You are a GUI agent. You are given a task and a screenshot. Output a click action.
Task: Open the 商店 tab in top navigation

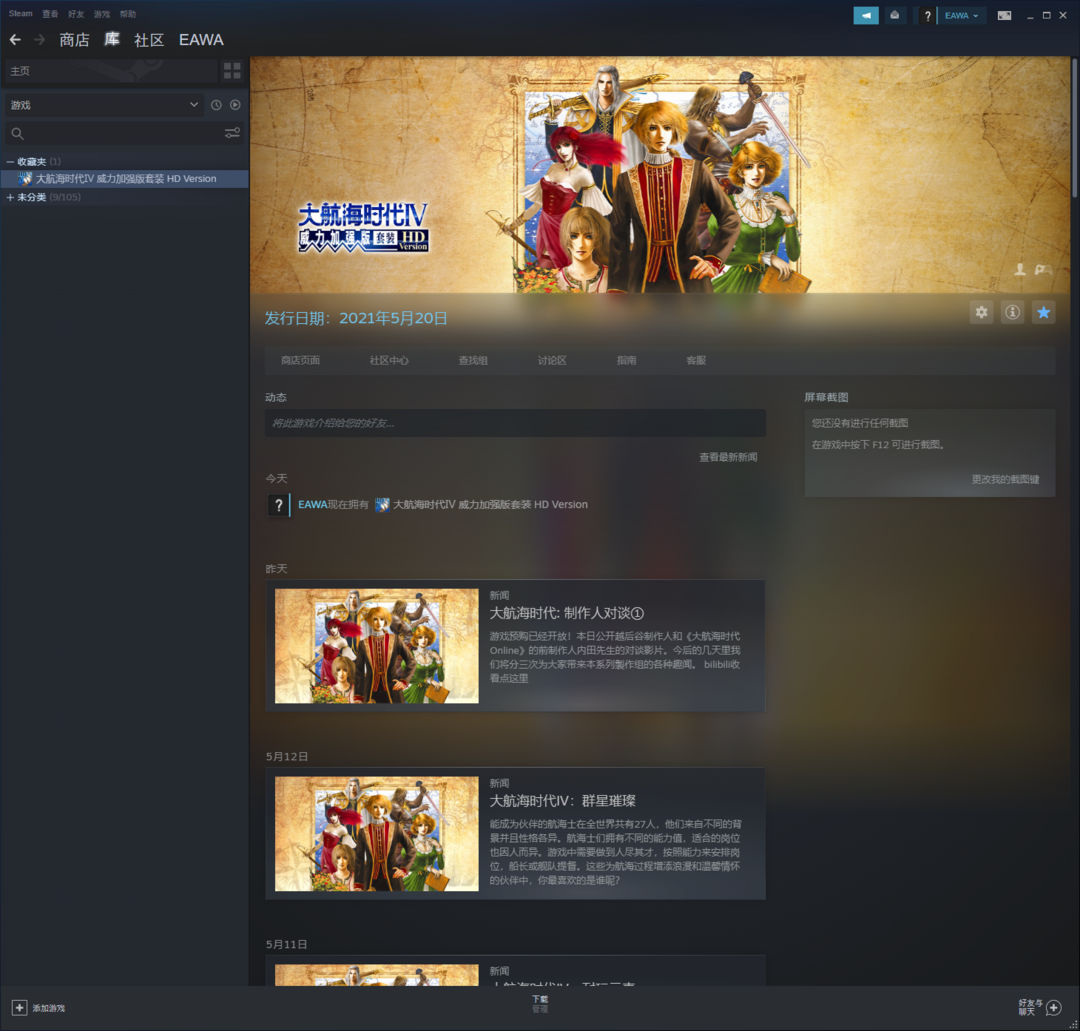[74, 40]
